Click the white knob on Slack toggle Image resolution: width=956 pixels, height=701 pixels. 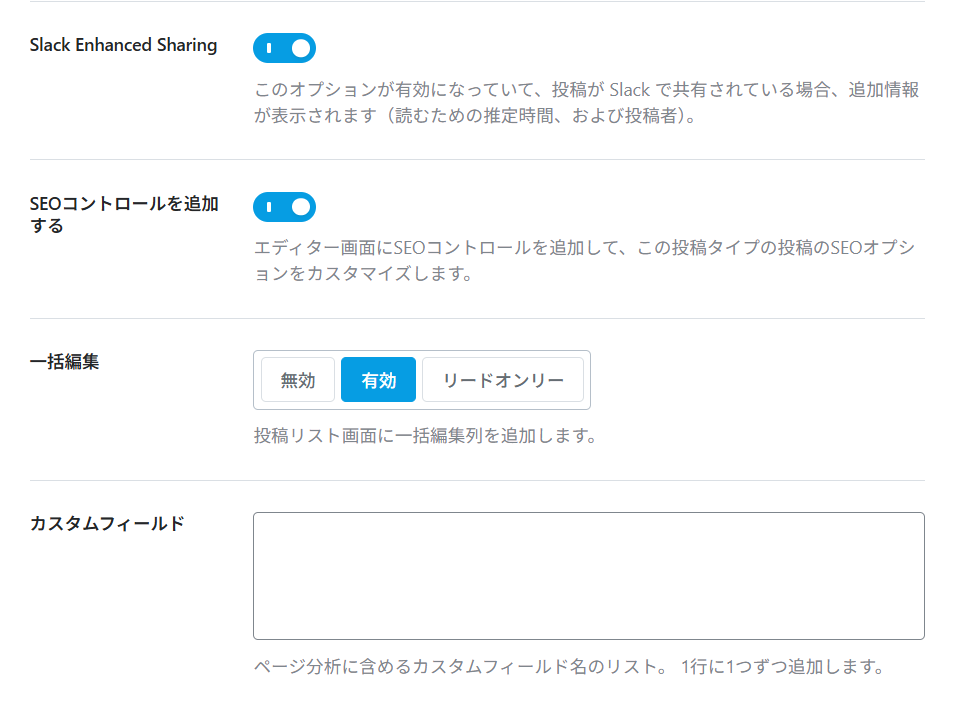pyautogui.click(x=300, y=48)
